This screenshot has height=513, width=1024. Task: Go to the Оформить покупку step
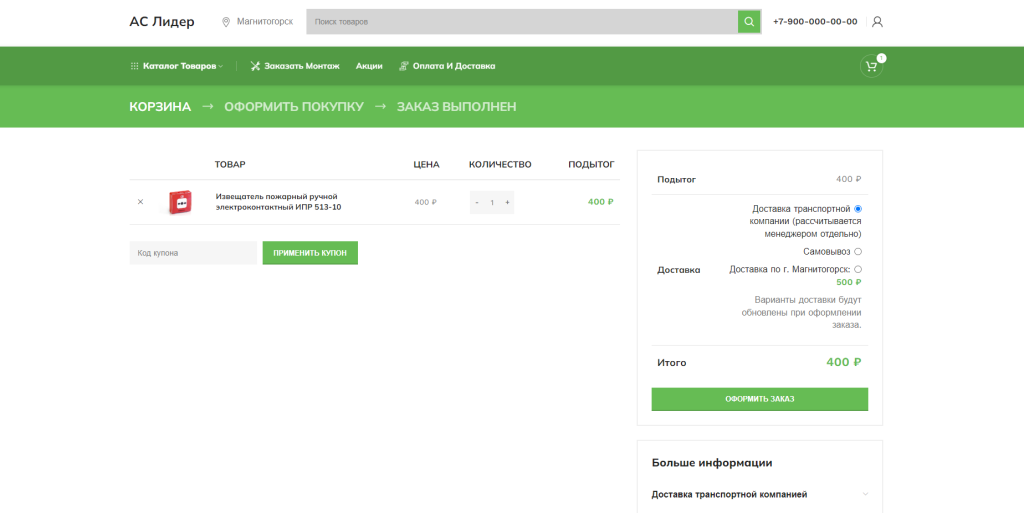click(294, 107)
